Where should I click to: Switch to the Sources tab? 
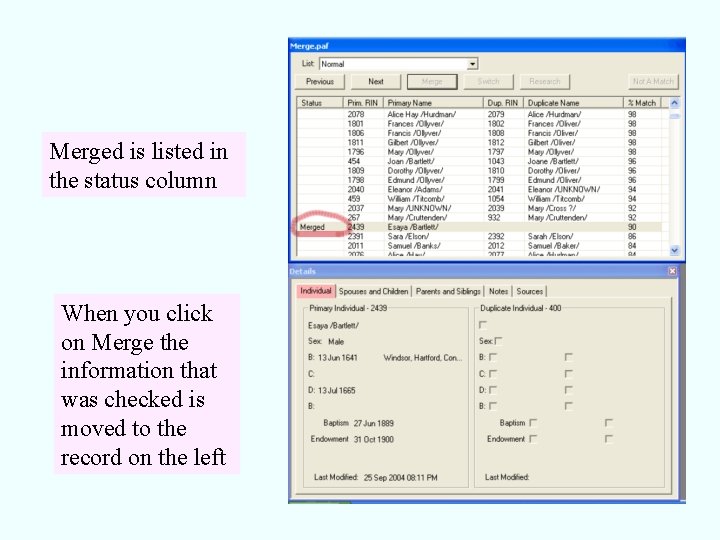coord(529,291)
